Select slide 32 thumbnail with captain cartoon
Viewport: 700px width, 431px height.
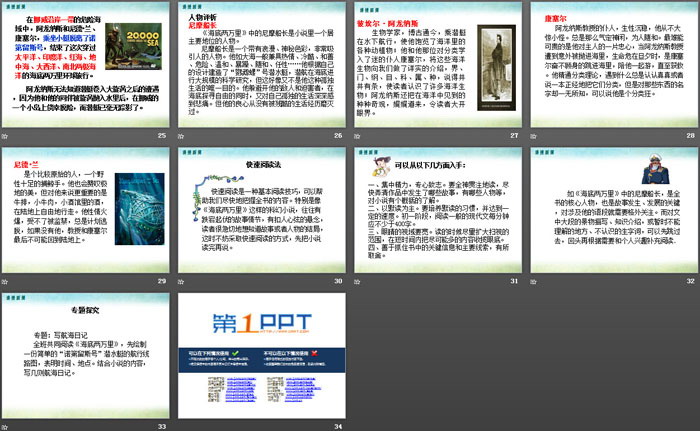pyautogui.click(x=614, y=210)
